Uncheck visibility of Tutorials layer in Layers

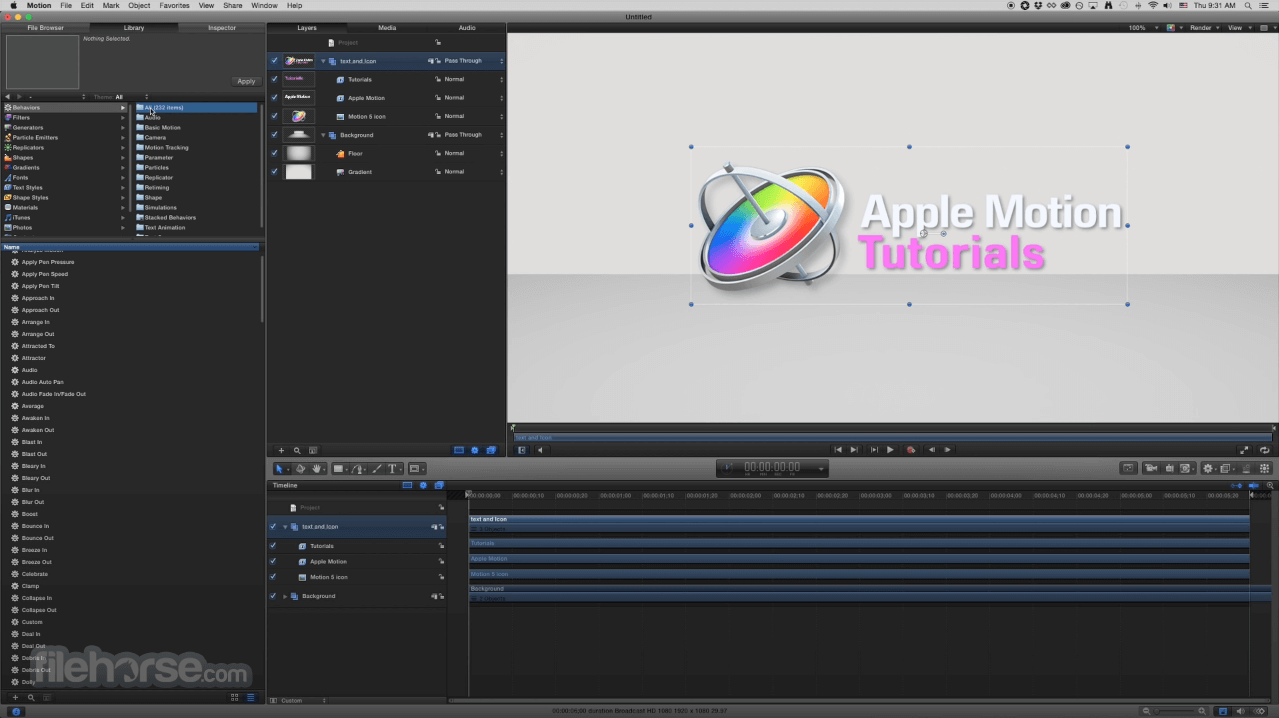click(275, 79)
